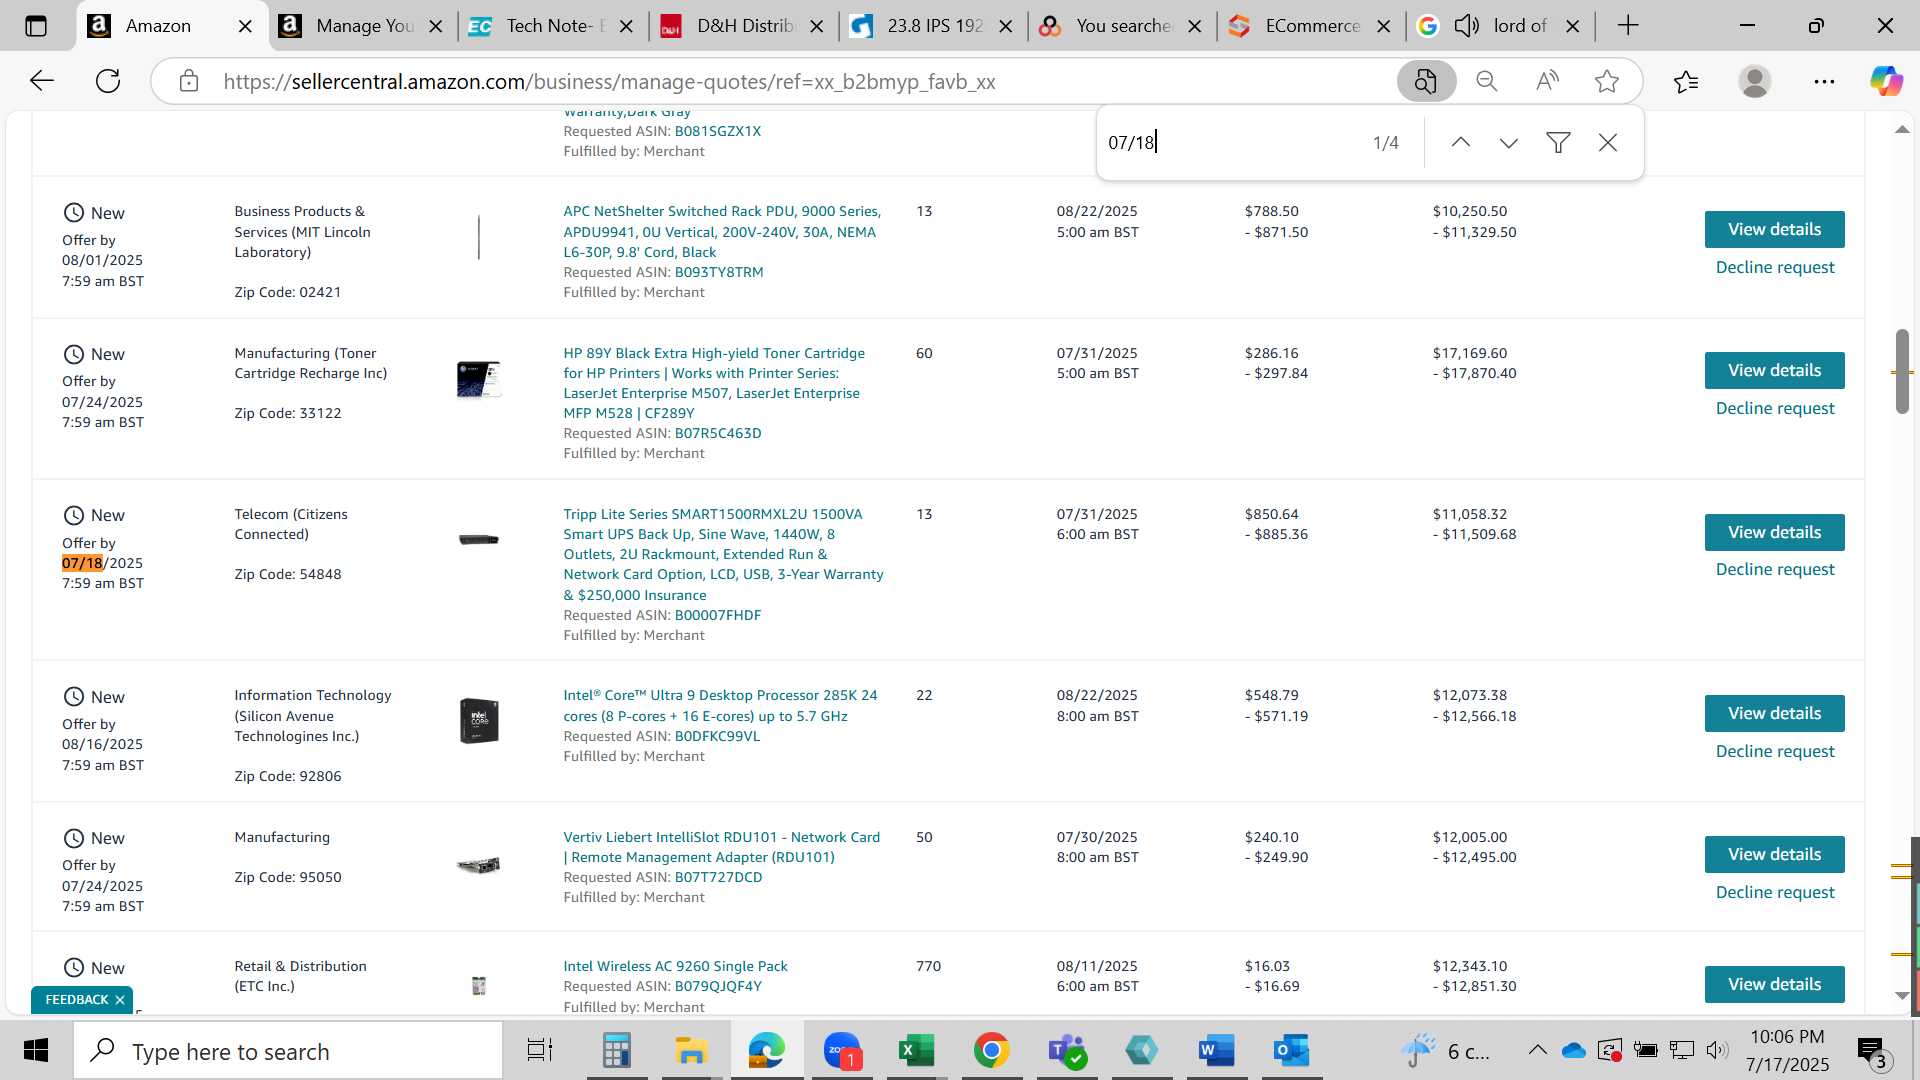The width and height of the screenshot is (1920, 1080).
Task: Open Windows Start menu
Action: point(36,1051)
